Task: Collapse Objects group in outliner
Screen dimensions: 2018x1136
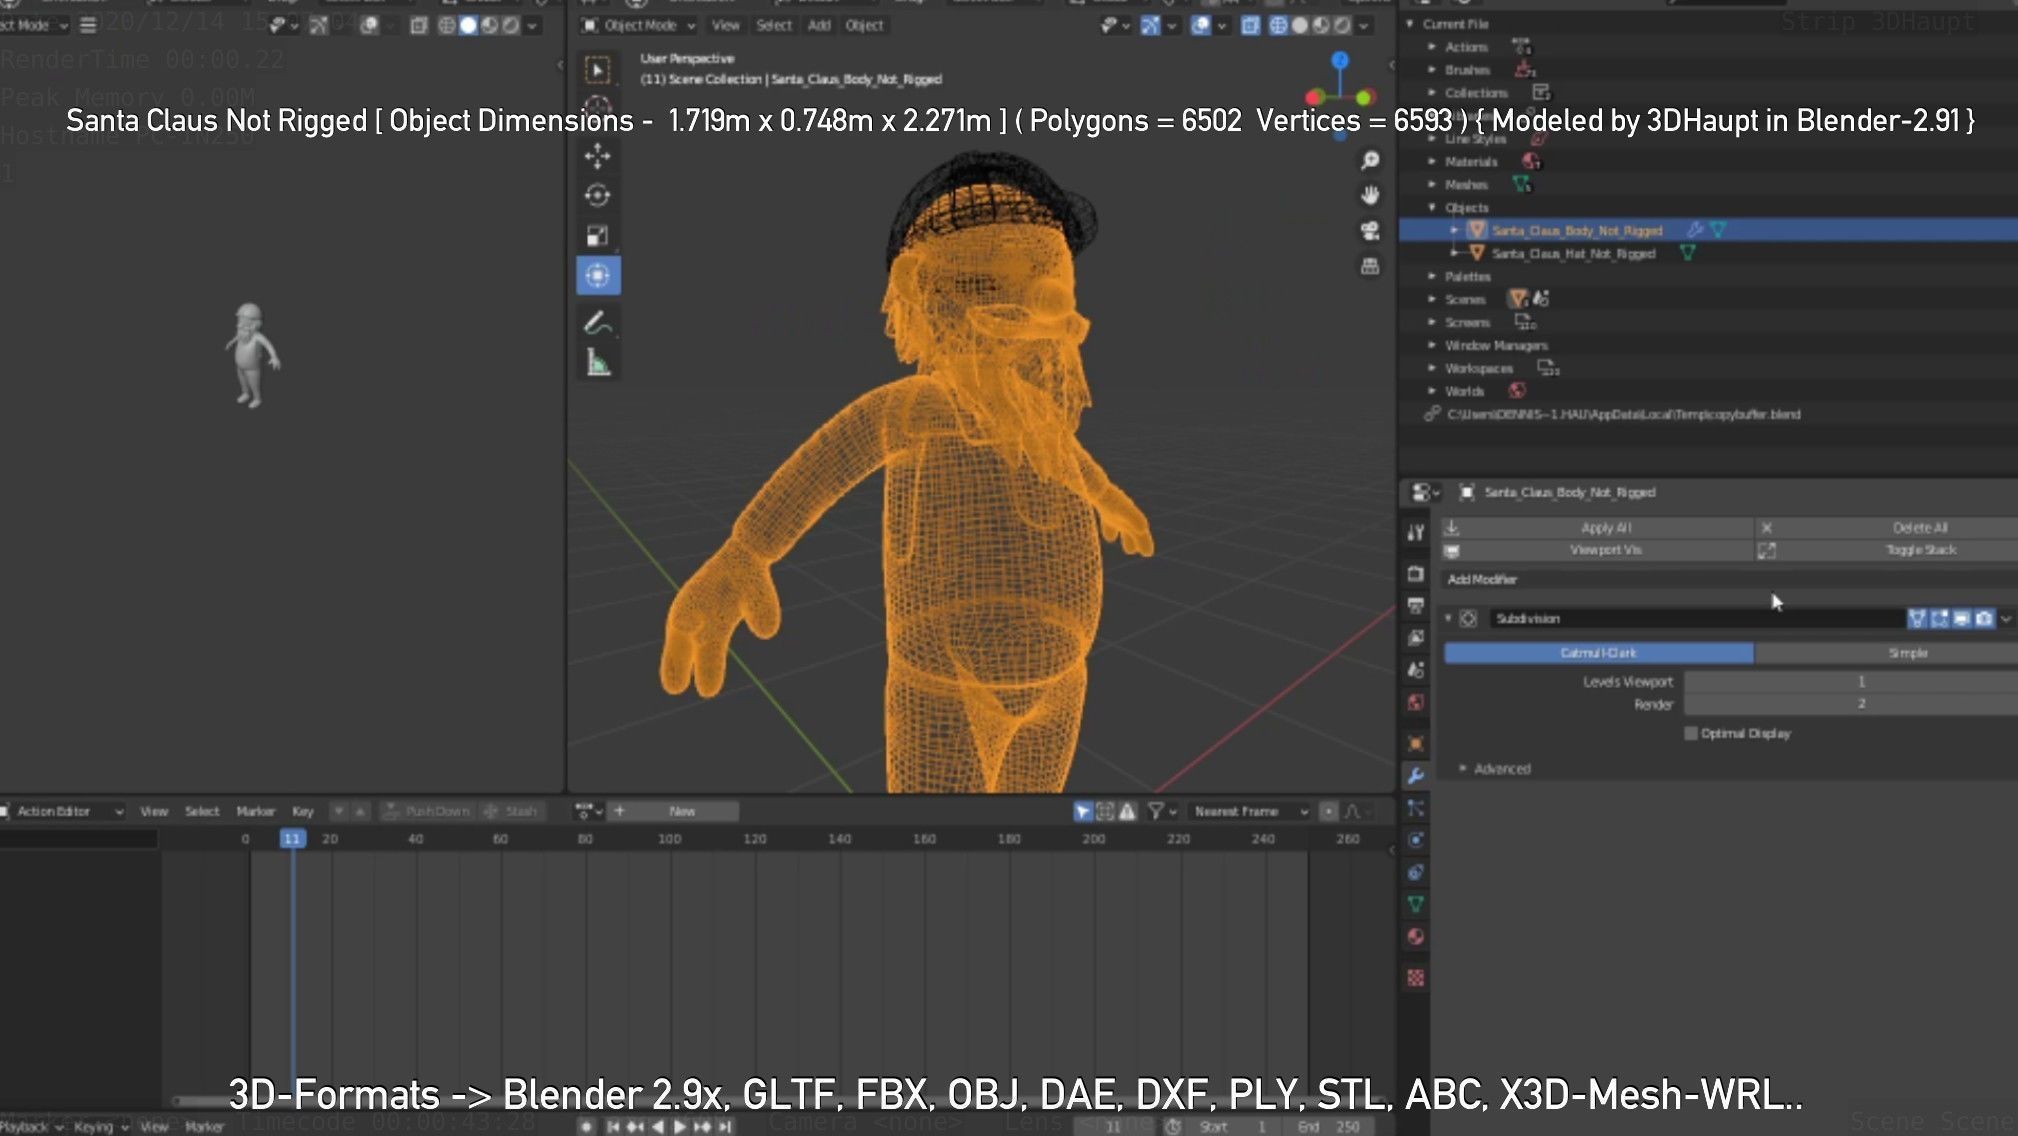Action: pos(1432,207)
